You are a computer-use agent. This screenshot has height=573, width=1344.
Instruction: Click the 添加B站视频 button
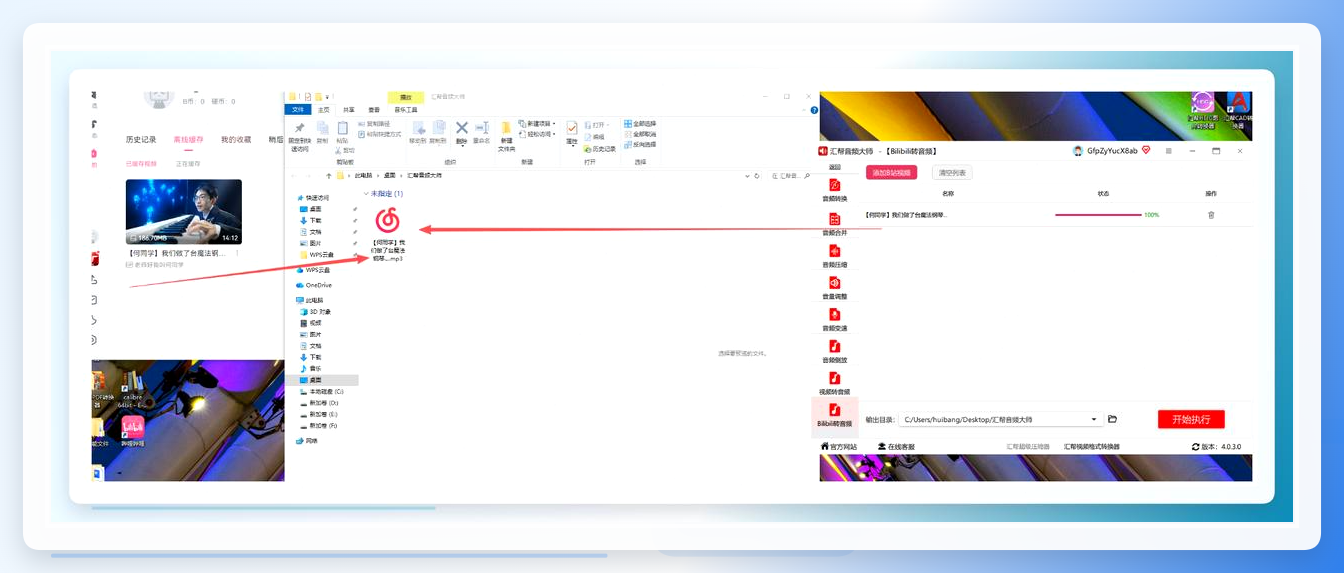tap(892, 173)
